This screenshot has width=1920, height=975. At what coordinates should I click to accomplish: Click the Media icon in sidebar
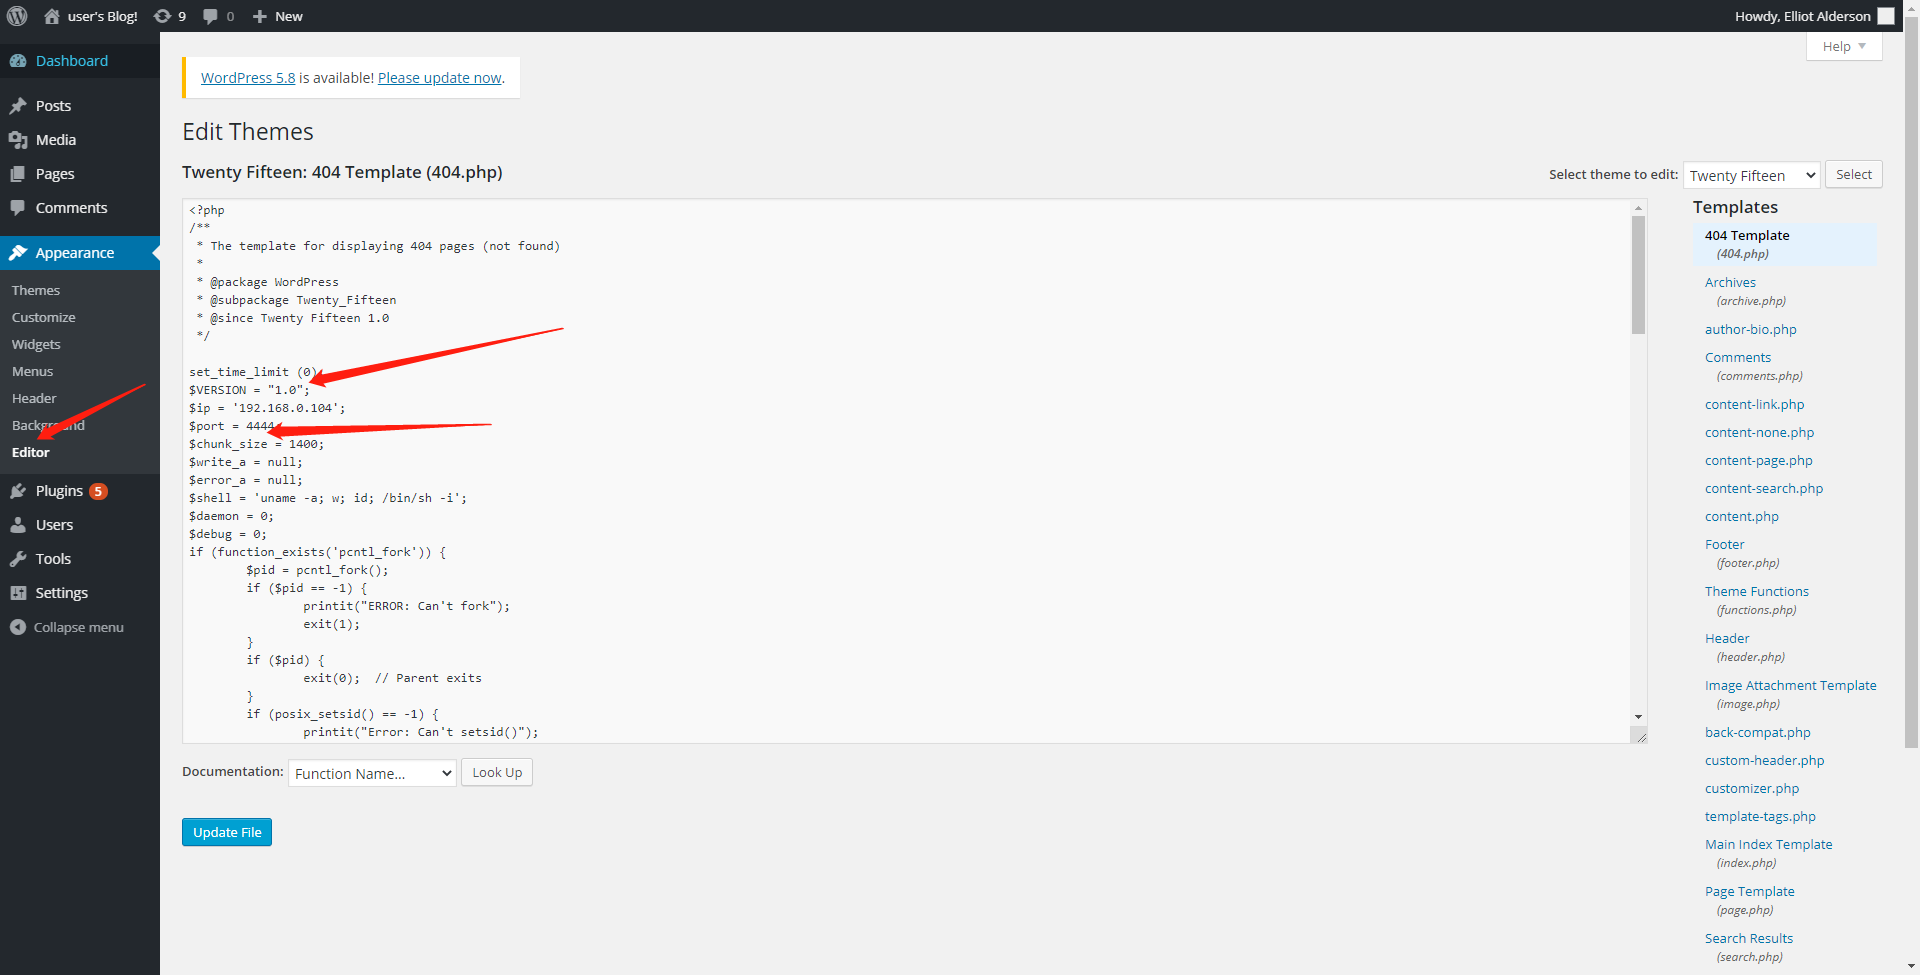pyautogui.click(x=18, y=140)
